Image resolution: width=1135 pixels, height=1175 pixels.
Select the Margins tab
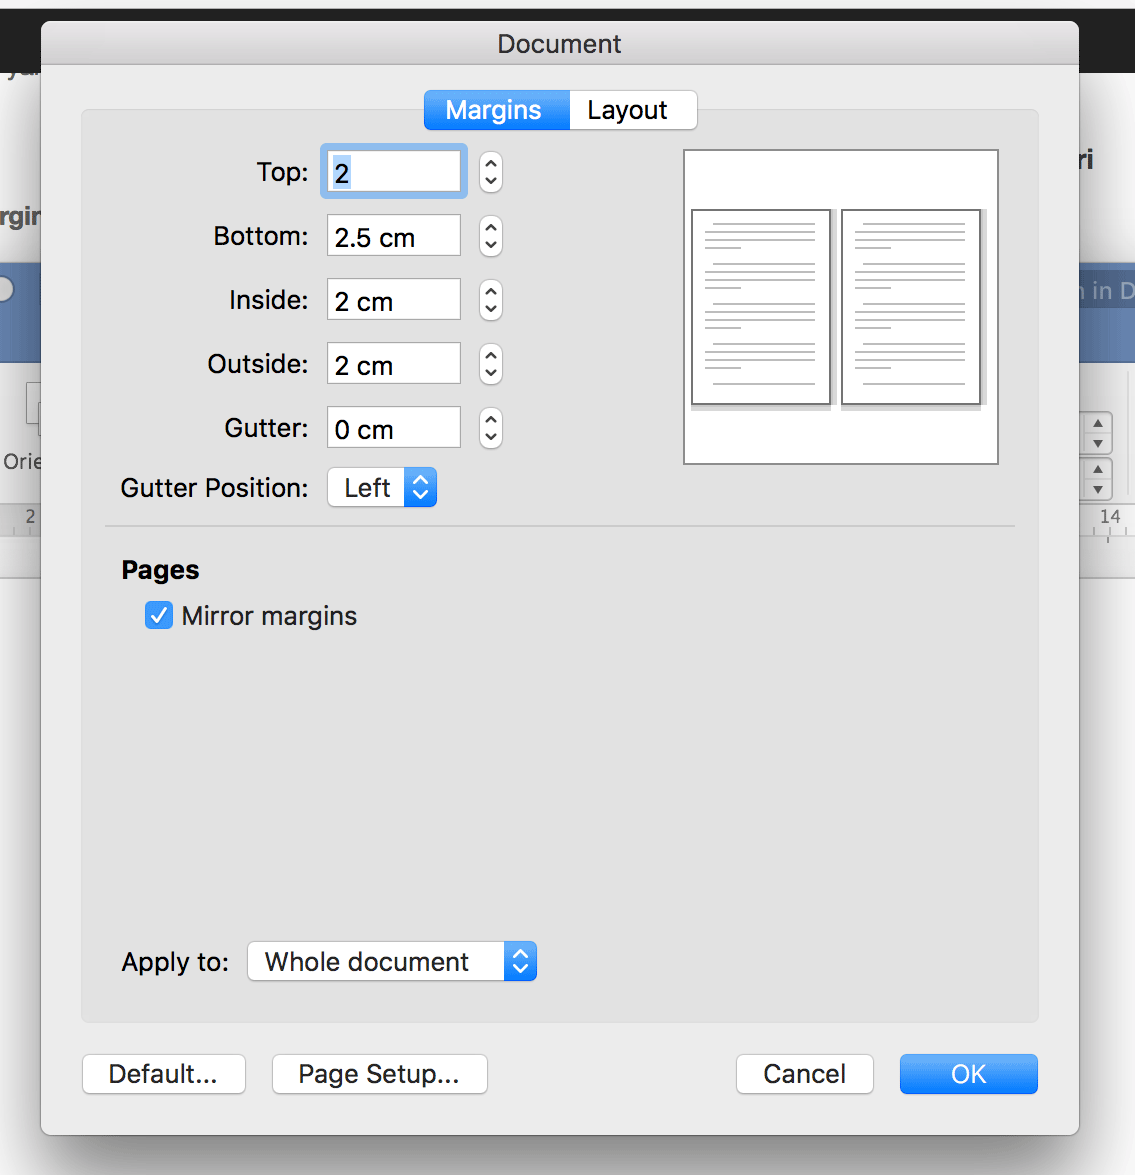pyautogui.click(x=497, y=110)
